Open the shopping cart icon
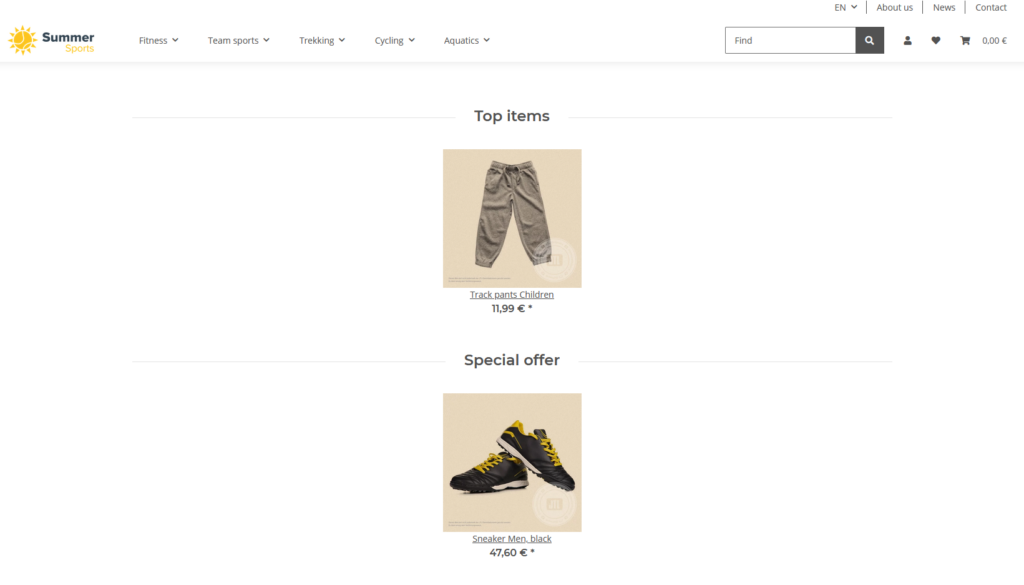 [965, 41]
